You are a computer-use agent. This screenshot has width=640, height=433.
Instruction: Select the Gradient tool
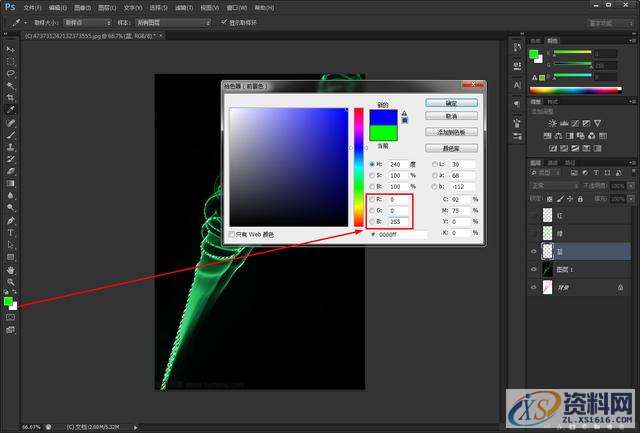coord(10,183)
